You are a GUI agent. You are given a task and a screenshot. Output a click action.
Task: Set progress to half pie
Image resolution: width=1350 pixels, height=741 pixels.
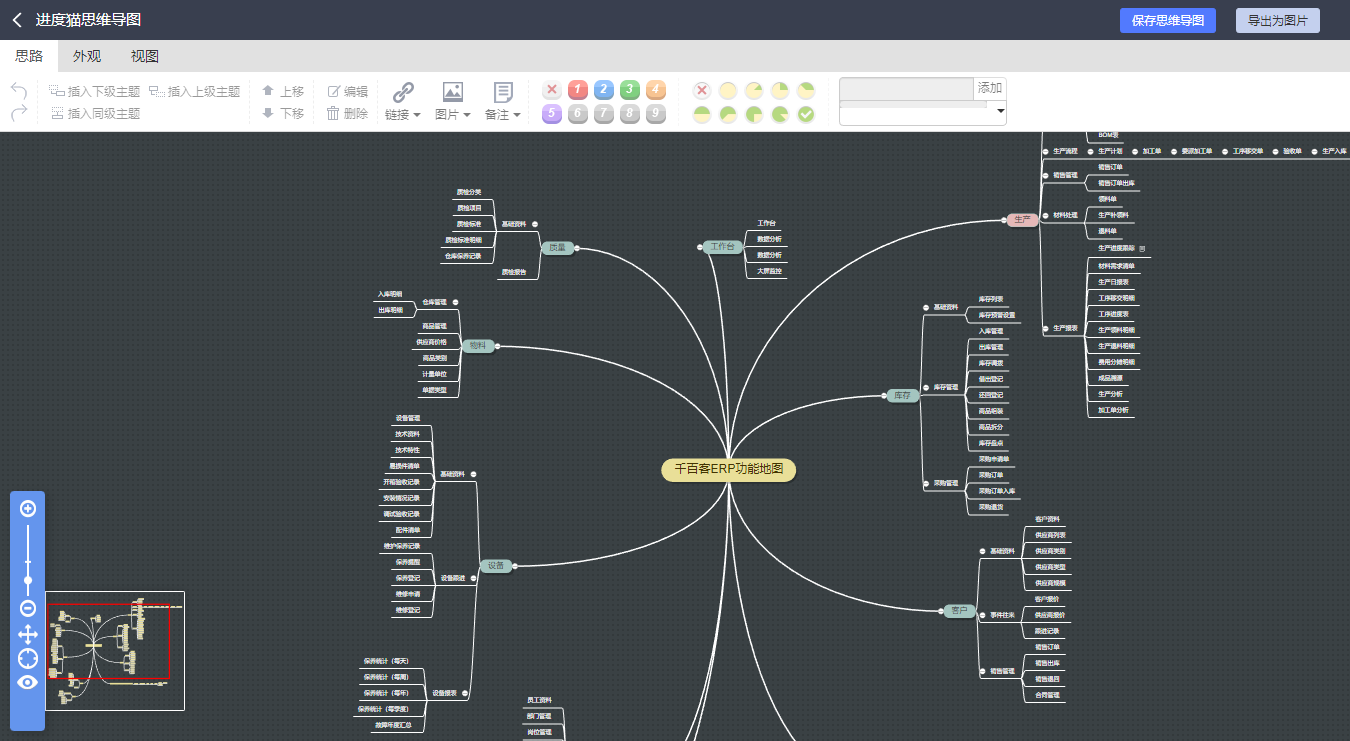702,115
